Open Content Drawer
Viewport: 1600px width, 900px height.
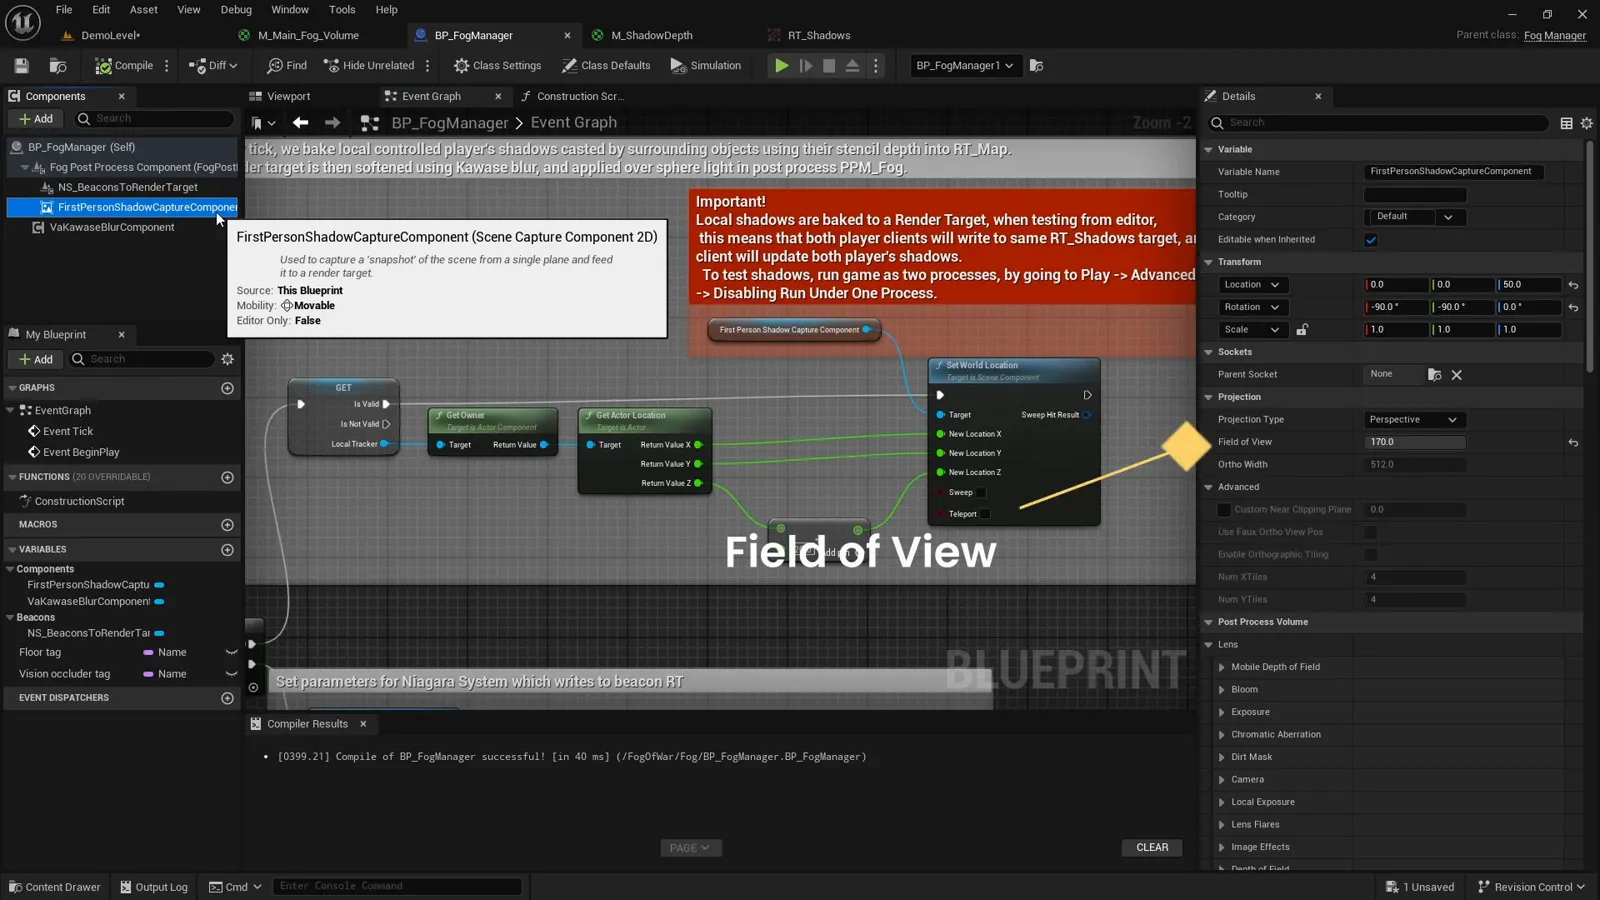54,887
